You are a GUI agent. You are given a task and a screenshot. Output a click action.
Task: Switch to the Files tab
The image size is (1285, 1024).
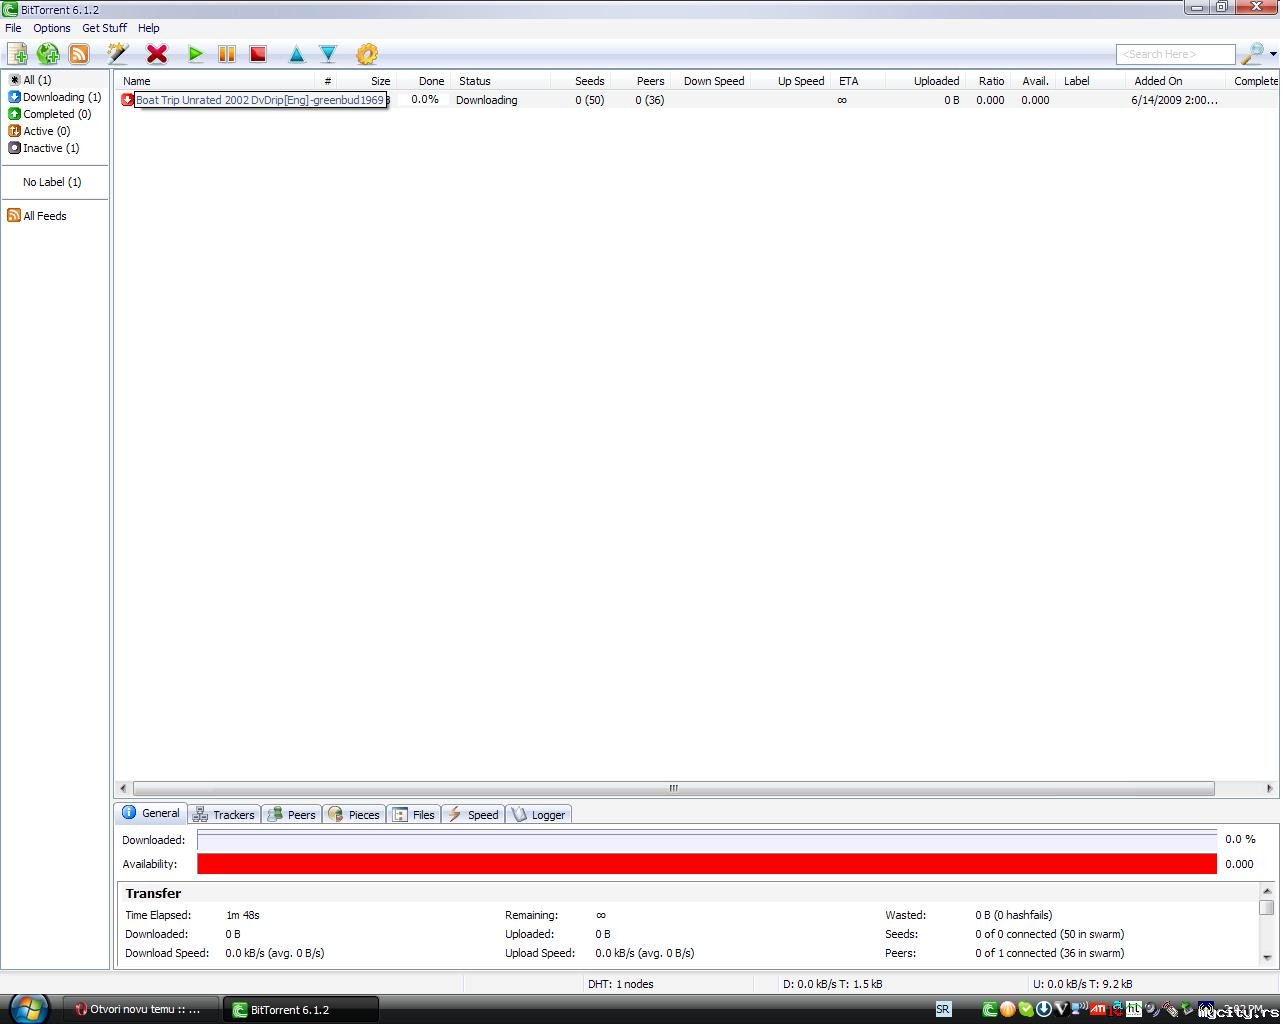(414, 815)
